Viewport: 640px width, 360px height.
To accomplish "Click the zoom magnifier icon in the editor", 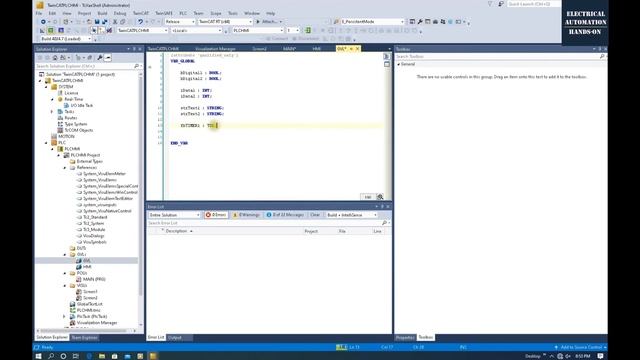I will pyautogui.click(x=380, y=197).
